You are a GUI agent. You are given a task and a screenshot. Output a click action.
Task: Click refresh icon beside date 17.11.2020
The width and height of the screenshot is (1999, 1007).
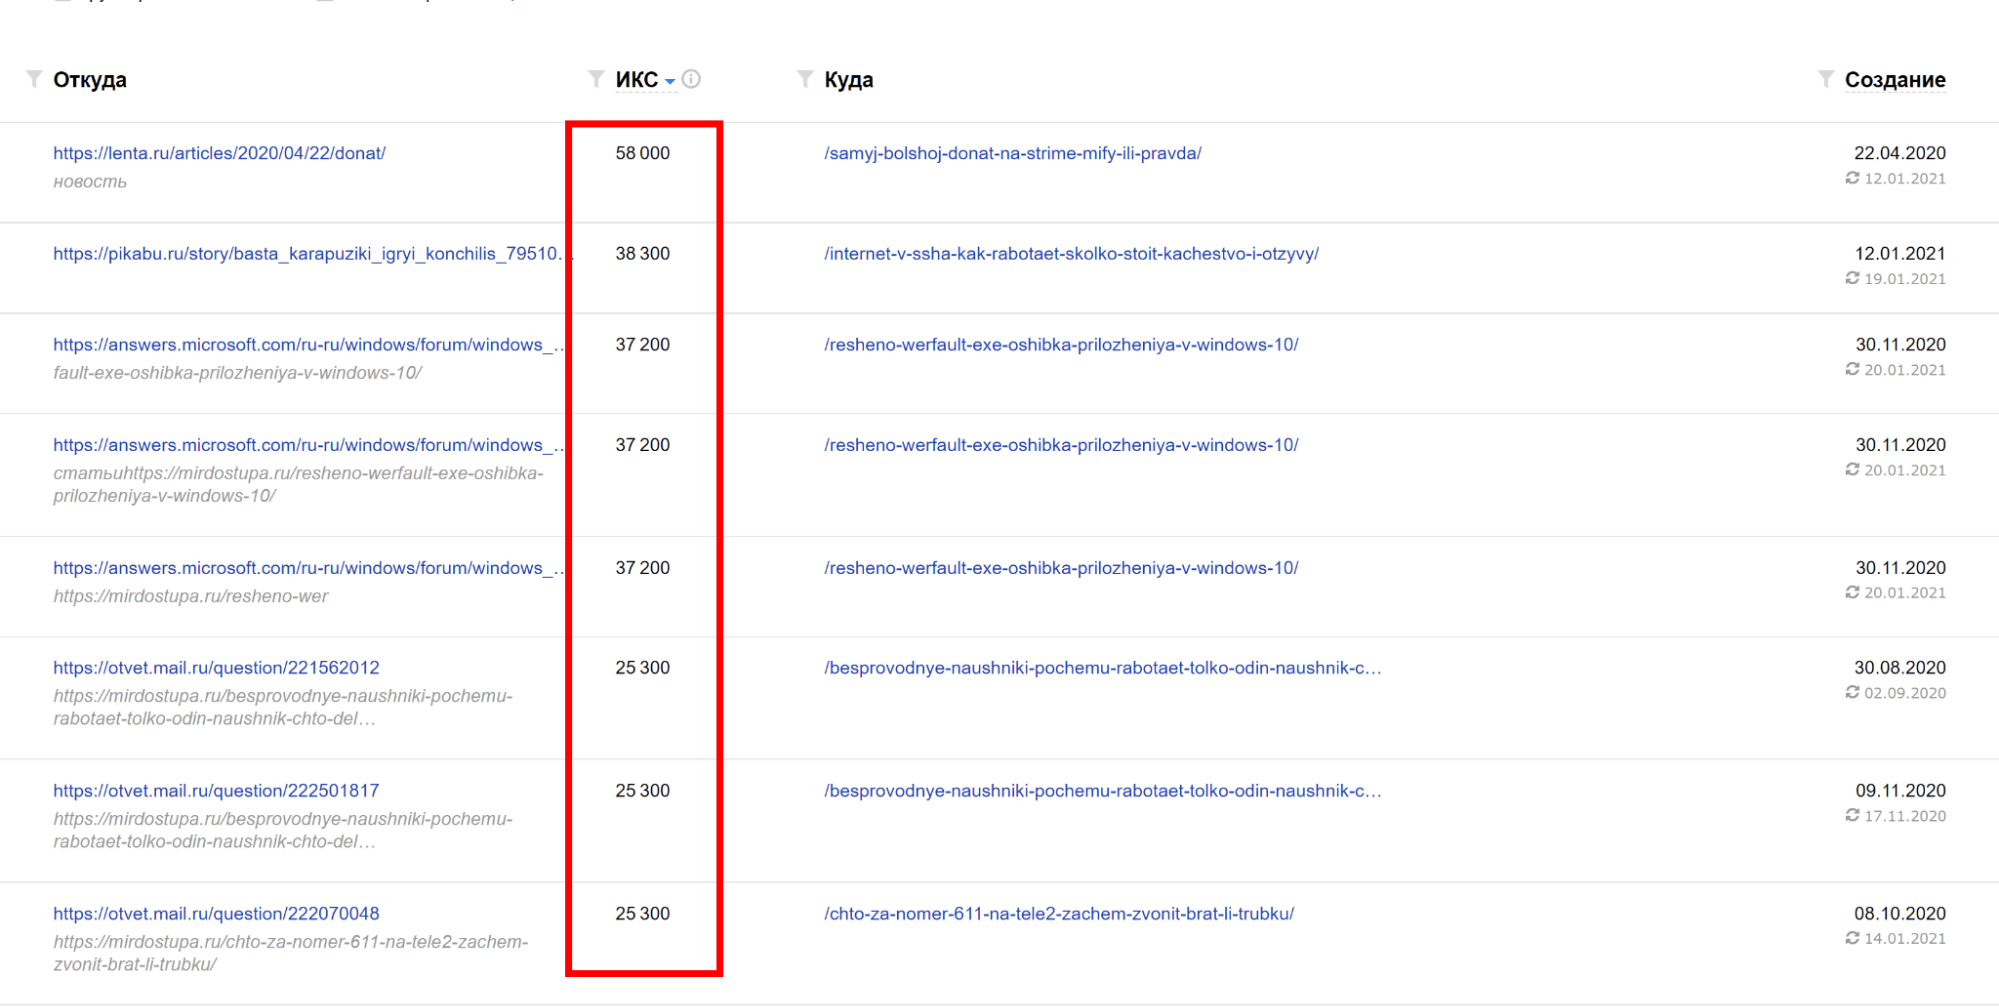[x=1852, y=815]
